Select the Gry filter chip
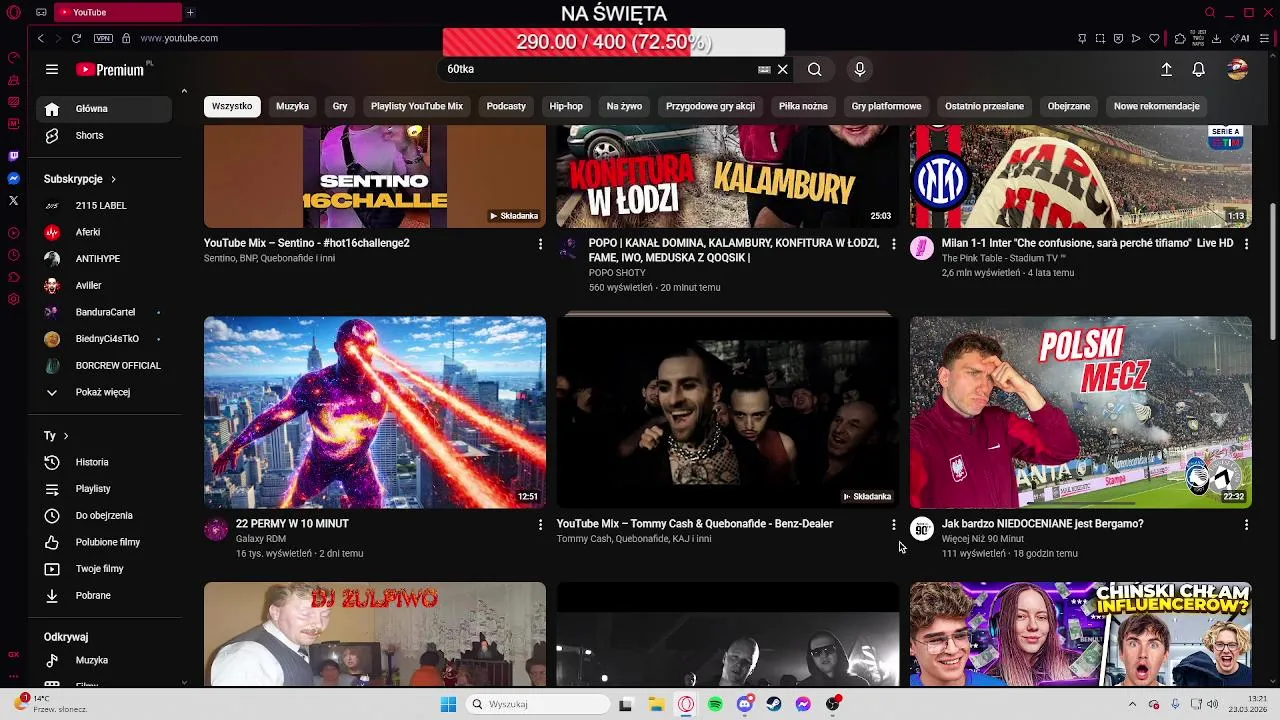1280x720 pixels. [340, 106]
